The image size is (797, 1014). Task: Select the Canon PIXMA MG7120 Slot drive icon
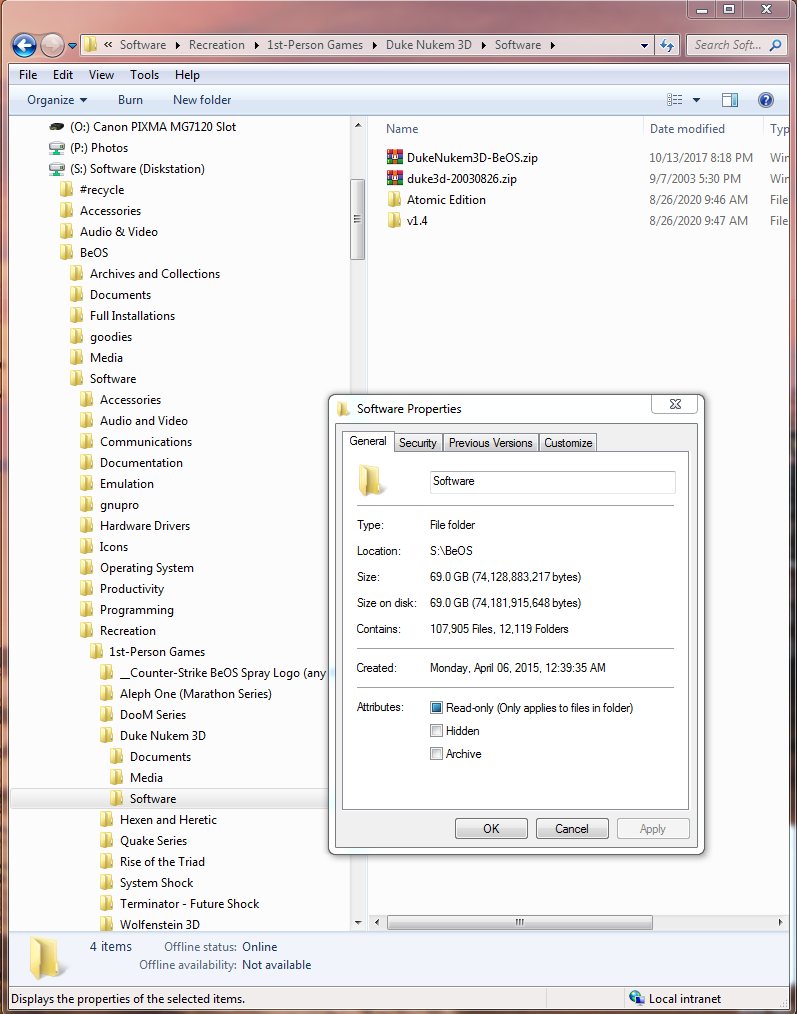[57, 127]
